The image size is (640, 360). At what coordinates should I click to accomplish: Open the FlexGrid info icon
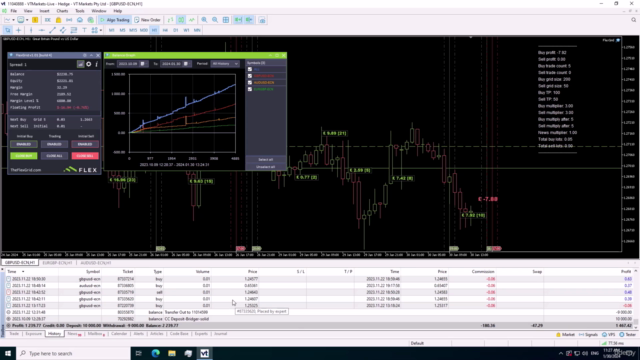click(x=97, y=64)
